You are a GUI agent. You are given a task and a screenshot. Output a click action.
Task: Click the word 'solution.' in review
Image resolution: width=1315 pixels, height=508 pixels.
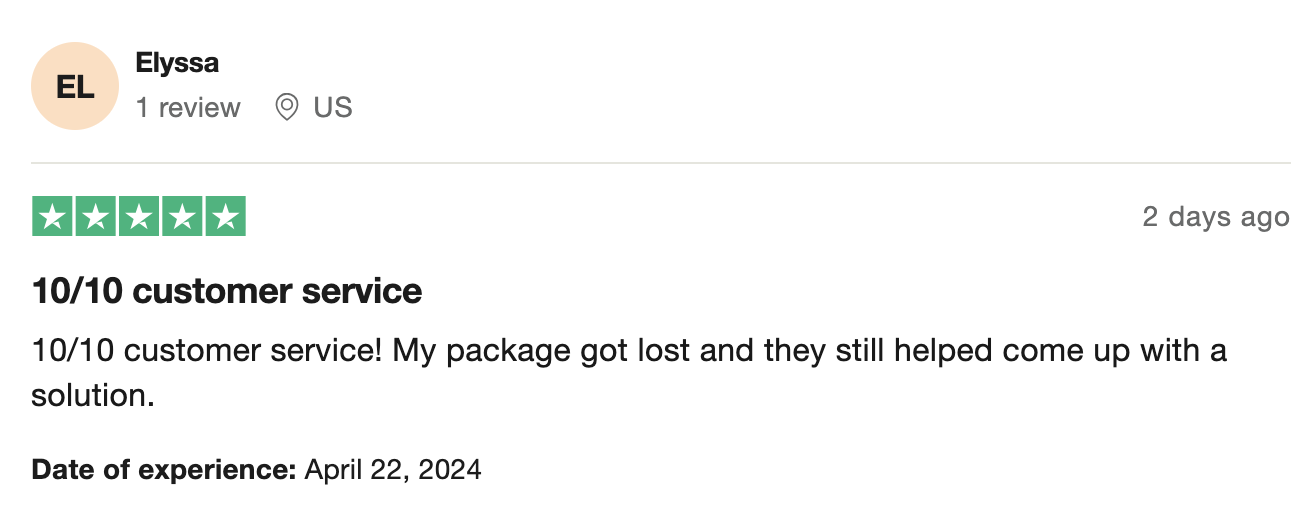(x=93, y=395)
